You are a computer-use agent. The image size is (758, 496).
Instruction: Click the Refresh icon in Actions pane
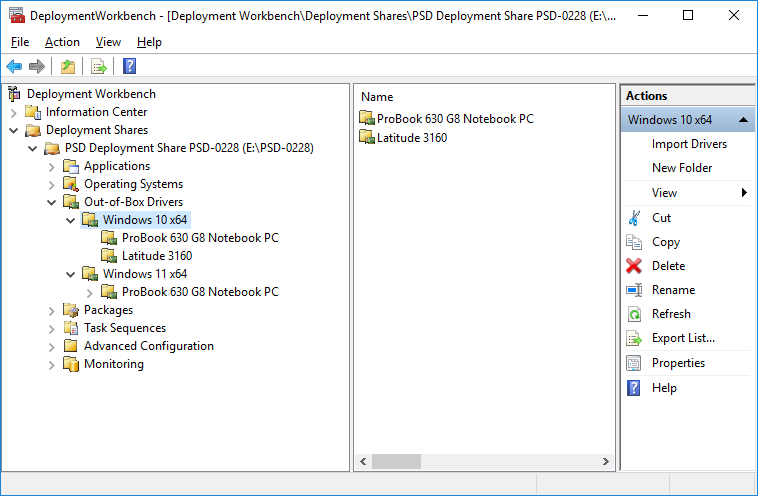tap(634, 314)
